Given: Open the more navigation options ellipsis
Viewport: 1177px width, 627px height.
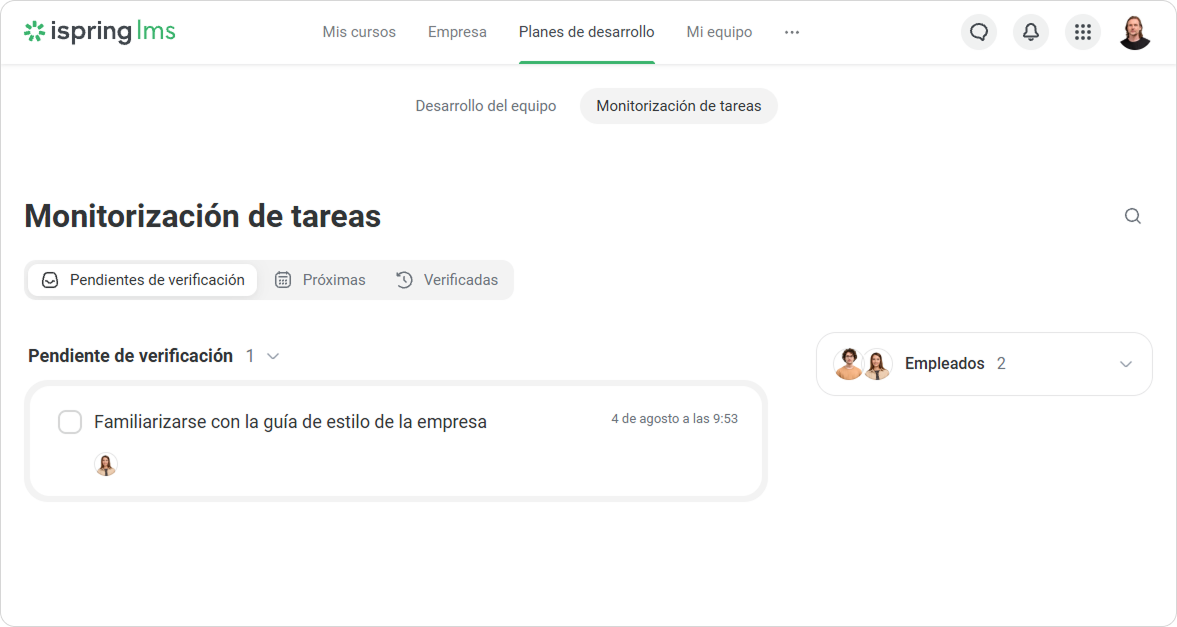Looking at the screenshot, I should [792, 32].
